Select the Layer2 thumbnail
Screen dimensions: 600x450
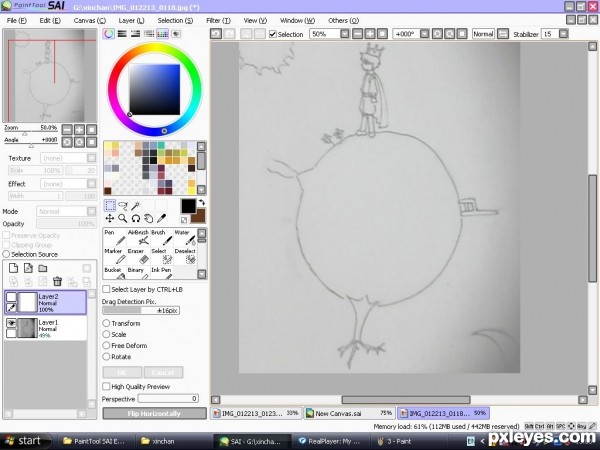(x=27, y=302)
